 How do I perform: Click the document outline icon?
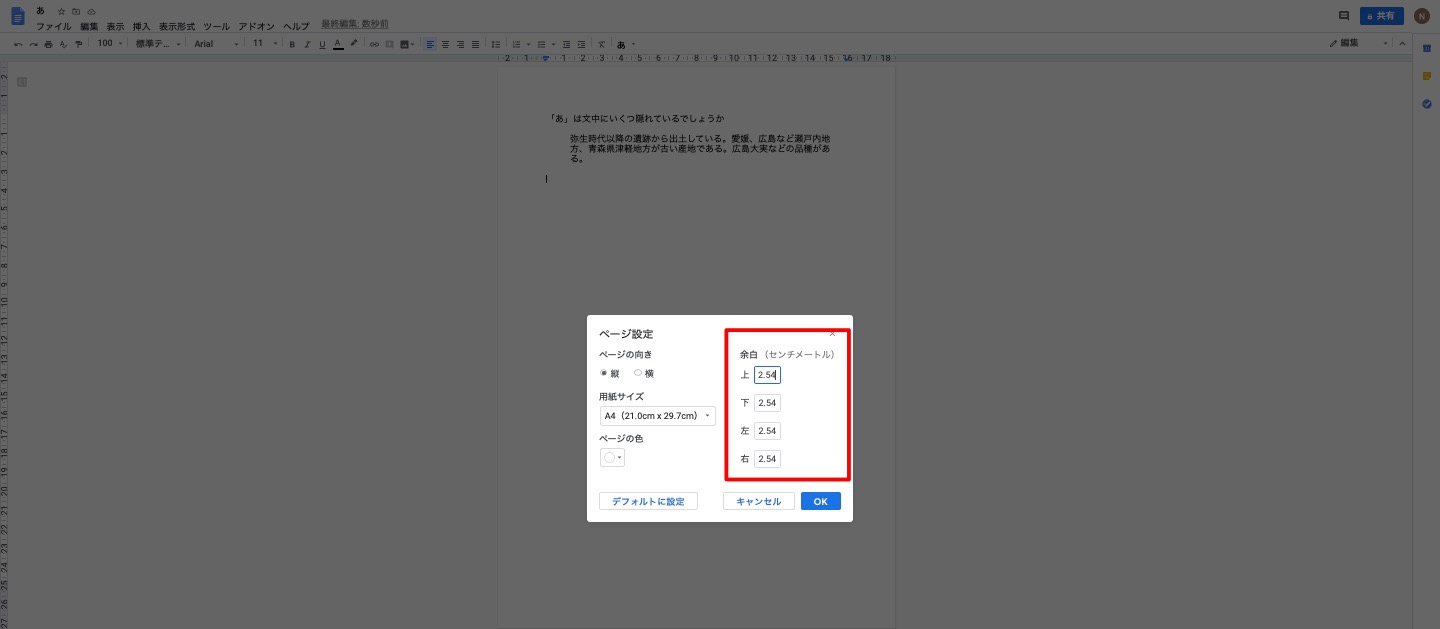[x=21, y=82]
